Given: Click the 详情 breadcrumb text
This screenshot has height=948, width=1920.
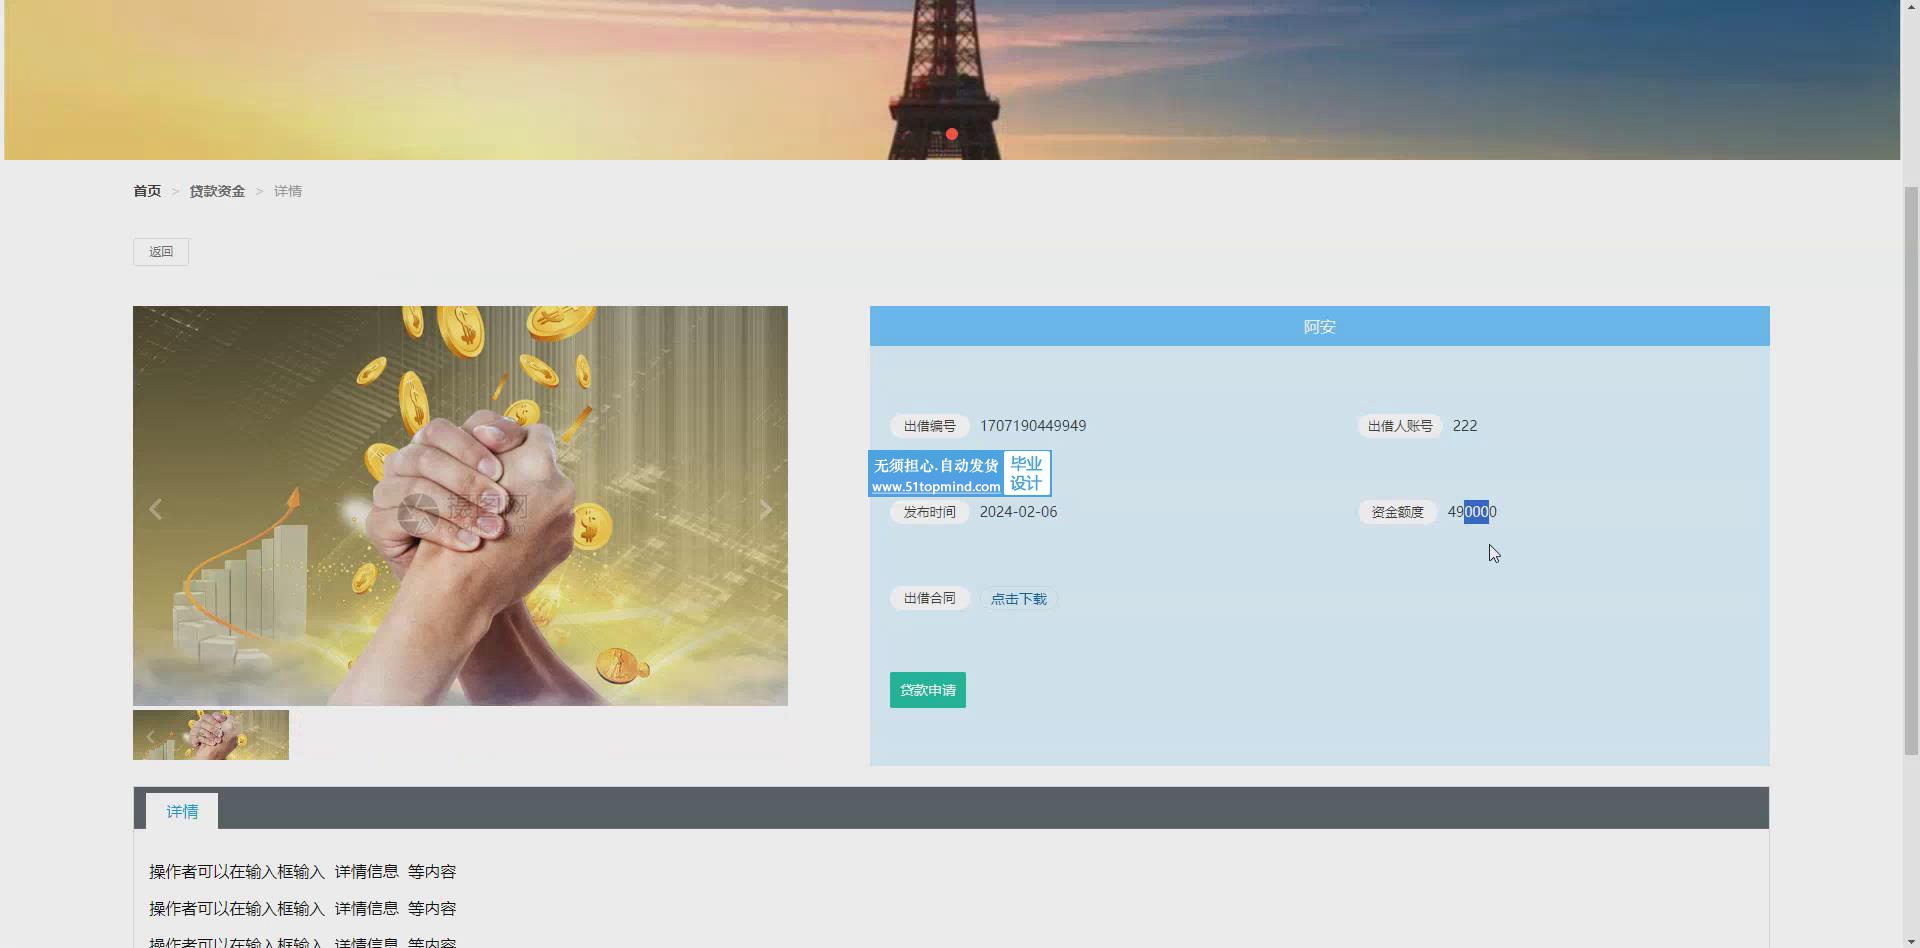Looking at the screenshot, I should pos(288,191).
